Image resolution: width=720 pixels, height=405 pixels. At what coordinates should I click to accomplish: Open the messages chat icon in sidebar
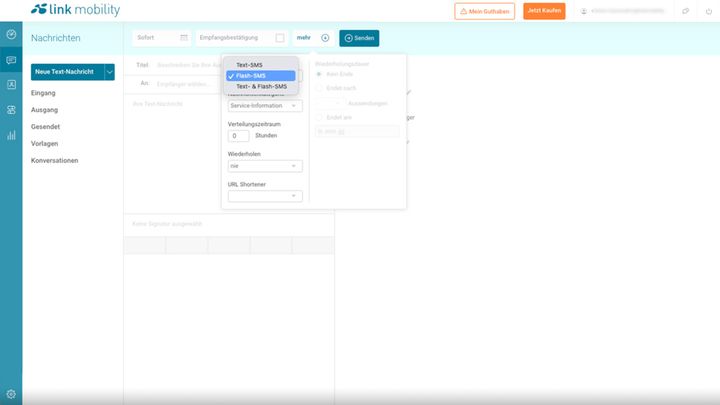(x=11, y=60)
